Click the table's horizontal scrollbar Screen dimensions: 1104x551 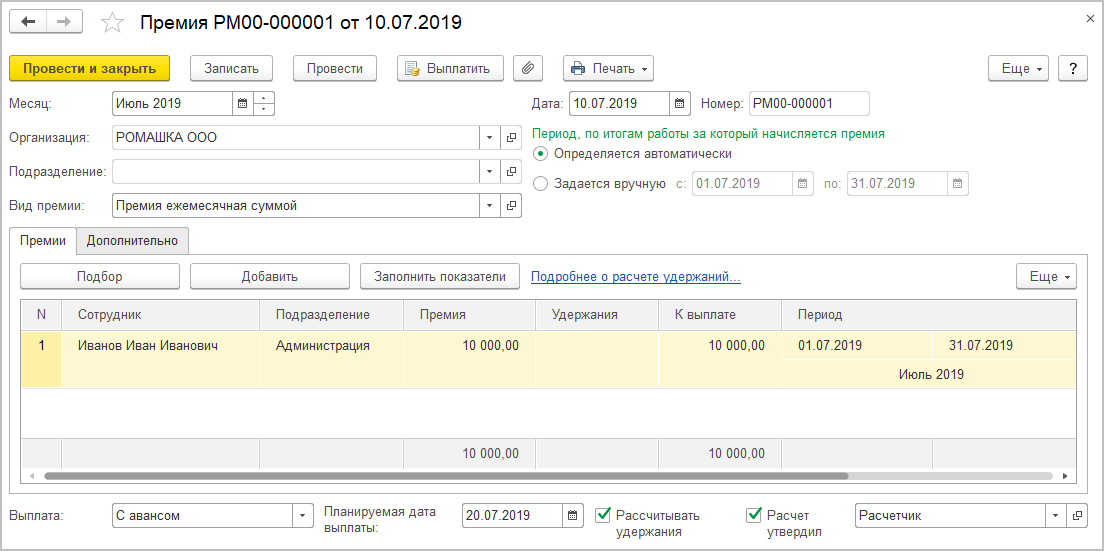[440, 476]
